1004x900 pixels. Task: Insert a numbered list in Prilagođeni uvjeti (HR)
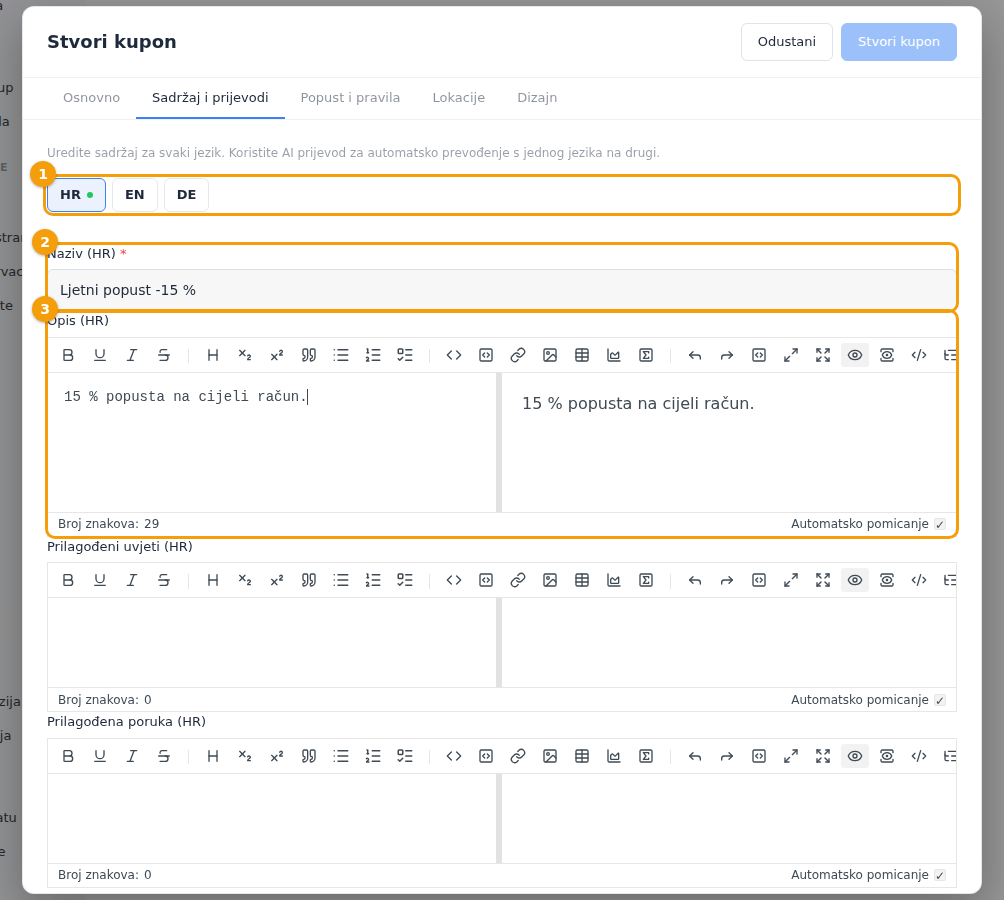pyautogui.click(x=373, y=580)
